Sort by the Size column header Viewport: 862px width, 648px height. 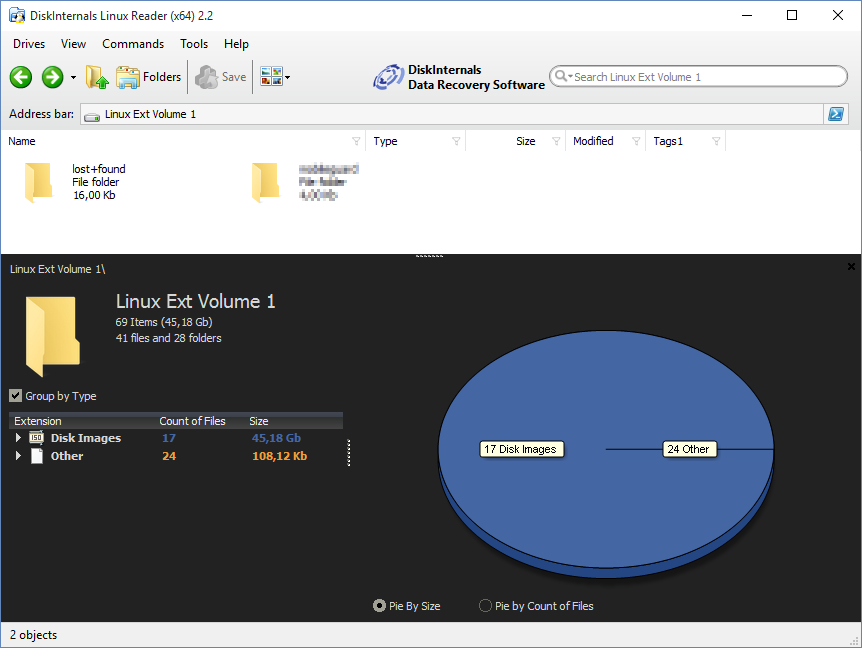pos(526,141)
